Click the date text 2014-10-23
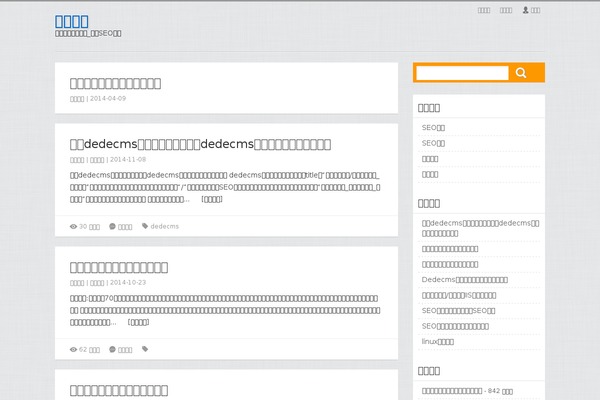The height and width of the screenshot is (400, 600). click(x=128, y=282)
